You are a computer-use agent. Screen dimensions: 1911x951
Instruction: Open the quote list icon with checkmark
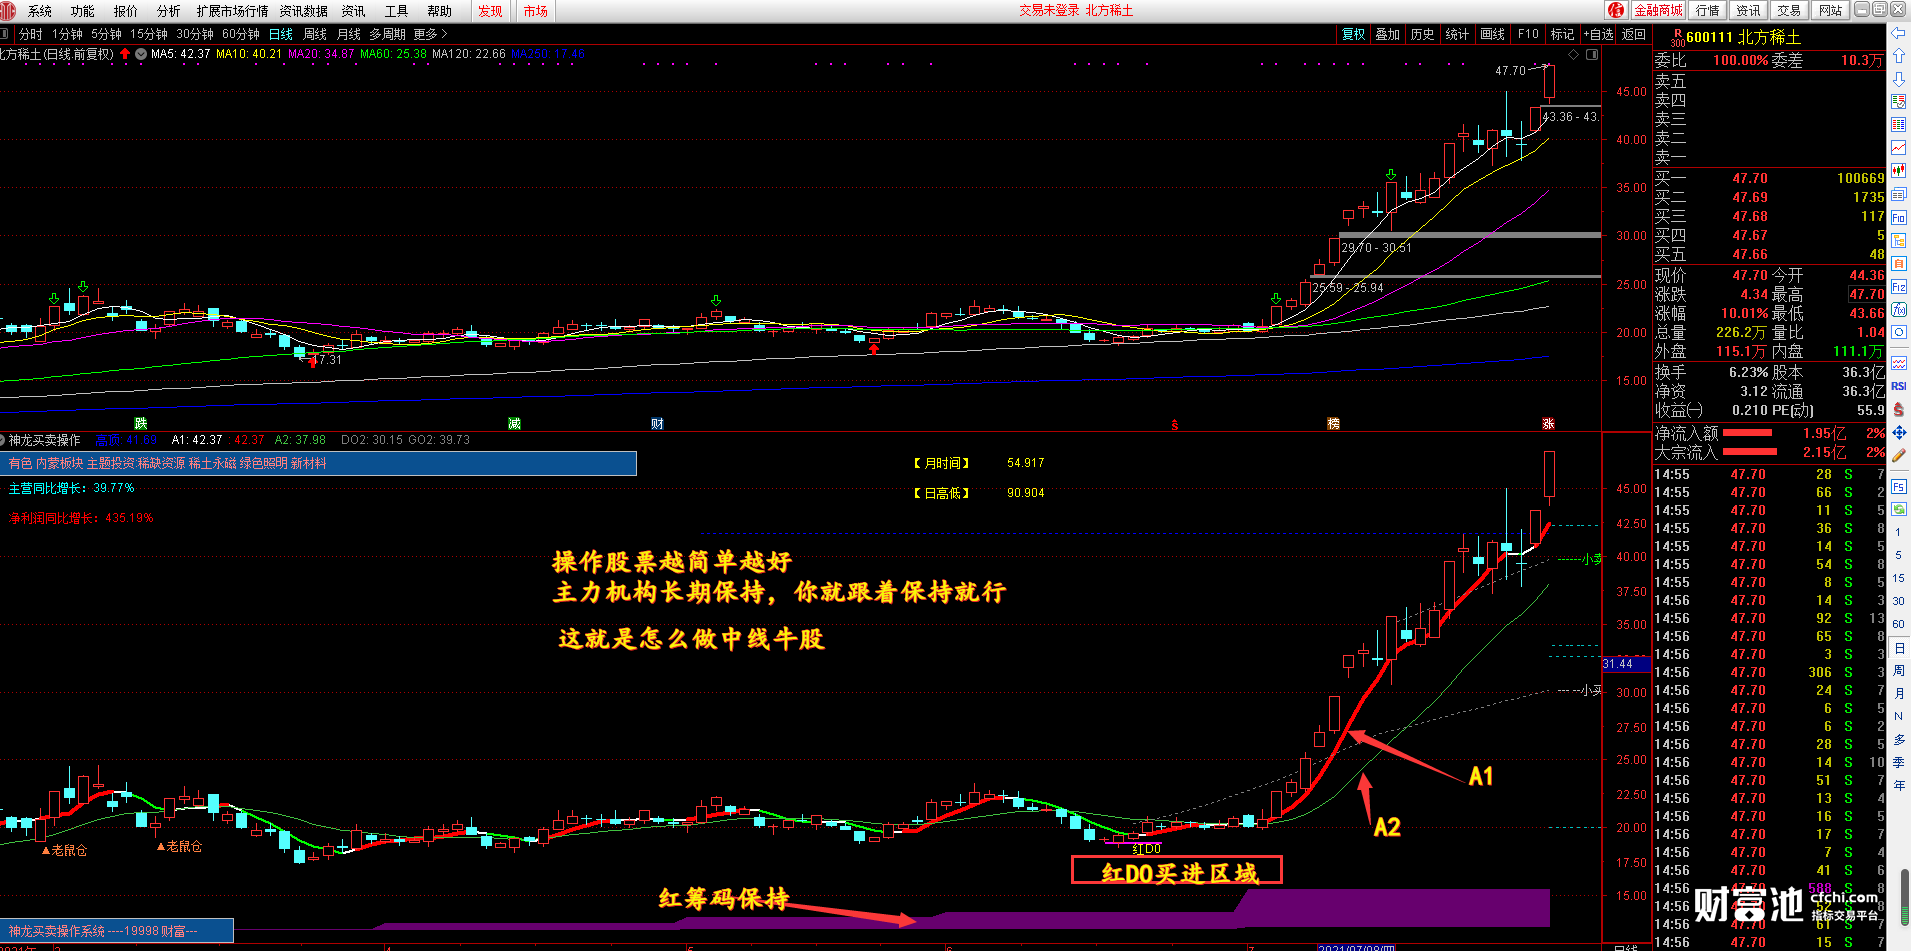tap(1899, 102)
